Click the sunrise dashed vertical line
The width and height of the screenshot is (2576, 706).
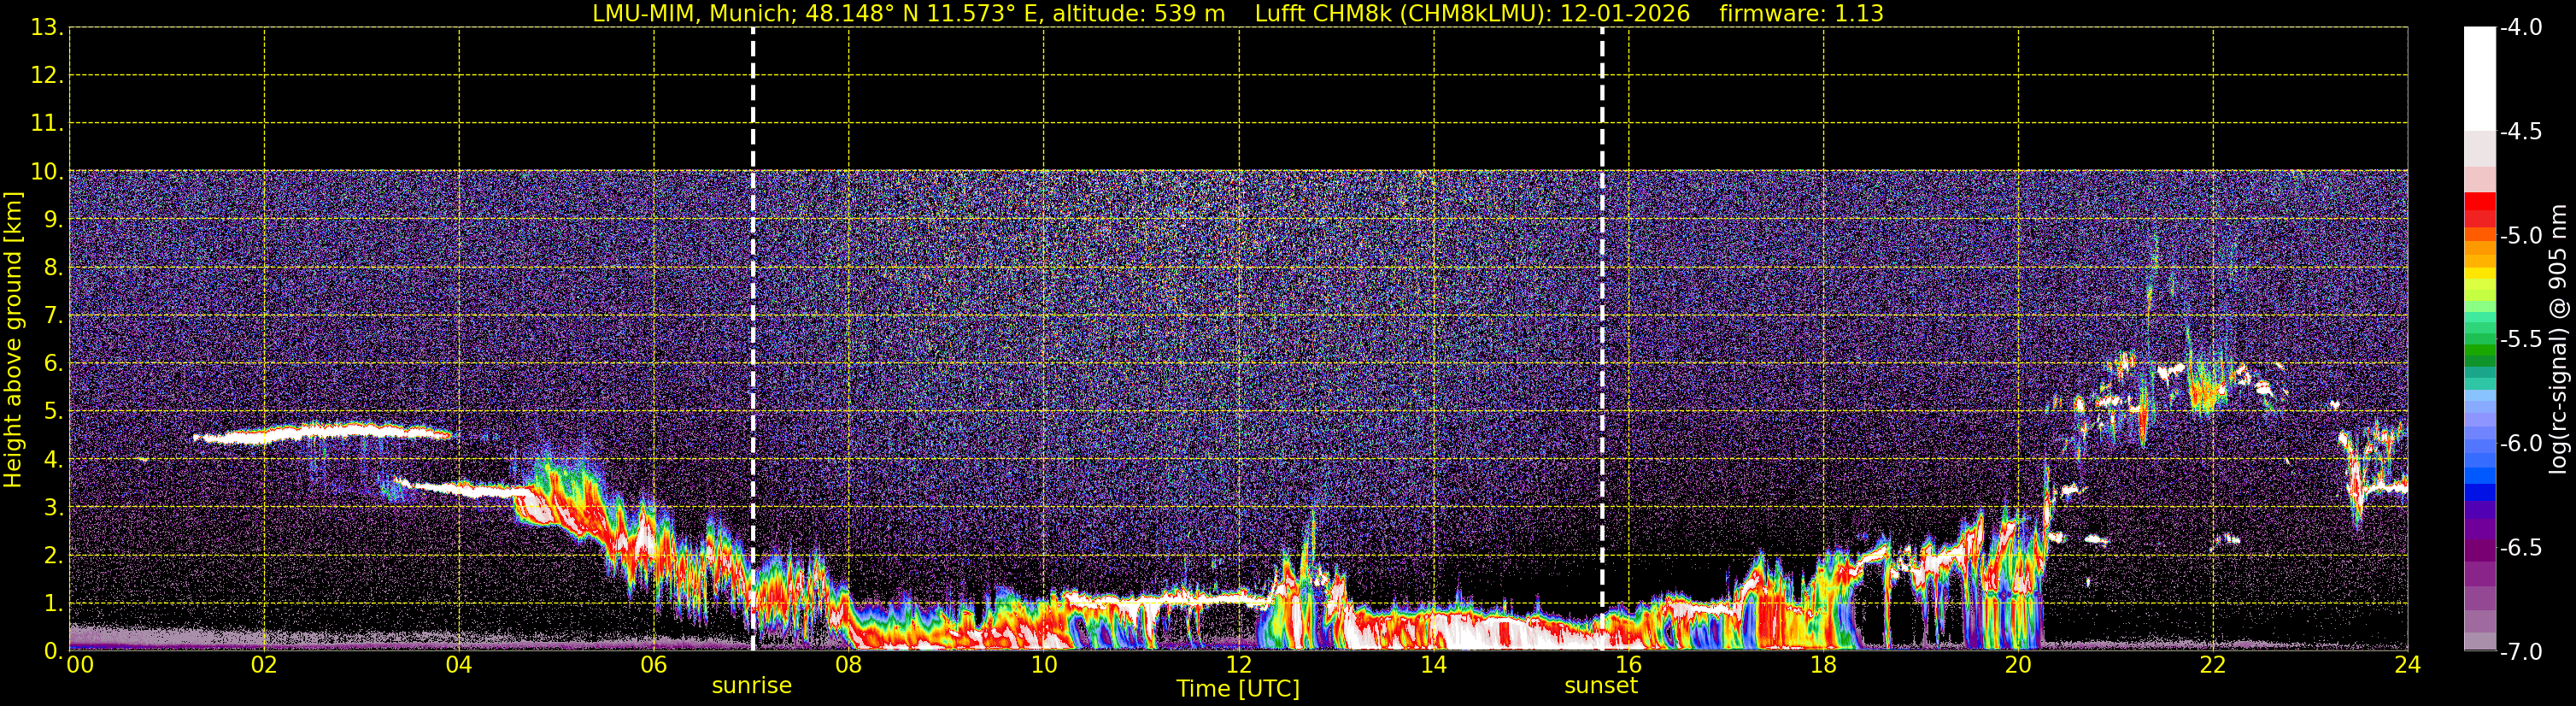coord(753,338)
